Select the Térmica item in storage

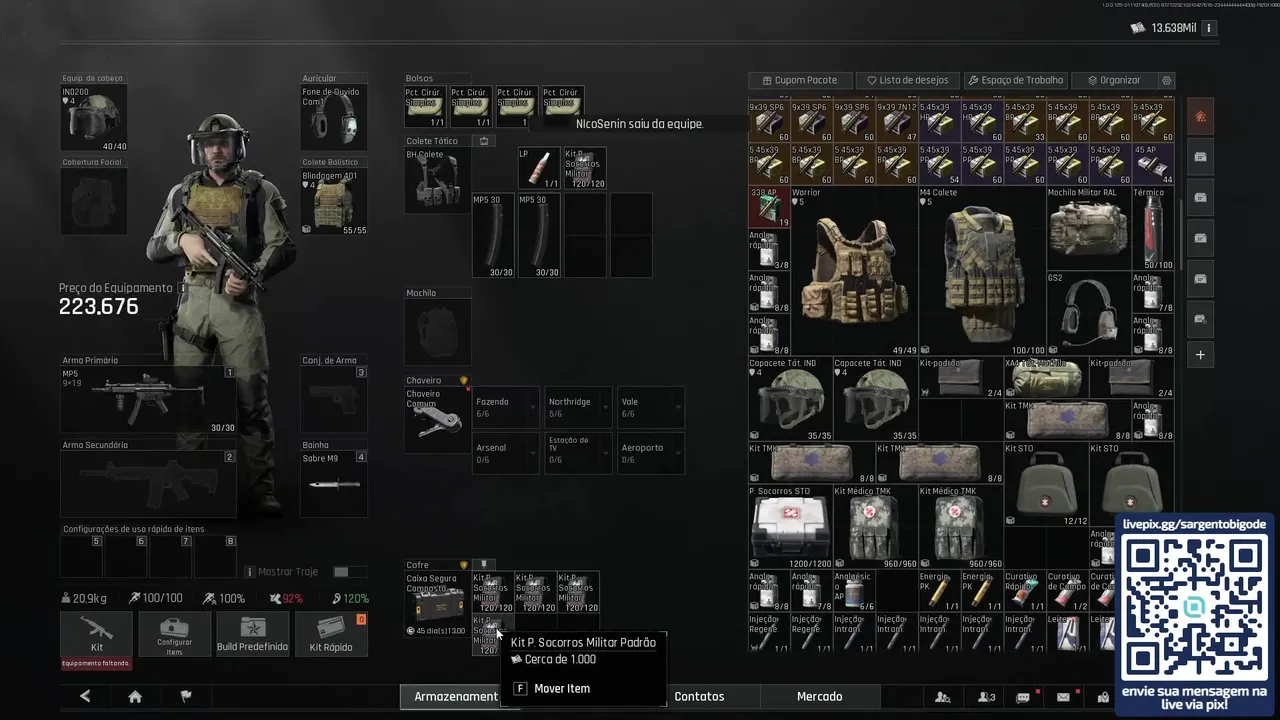click(x=1153, y=227)
